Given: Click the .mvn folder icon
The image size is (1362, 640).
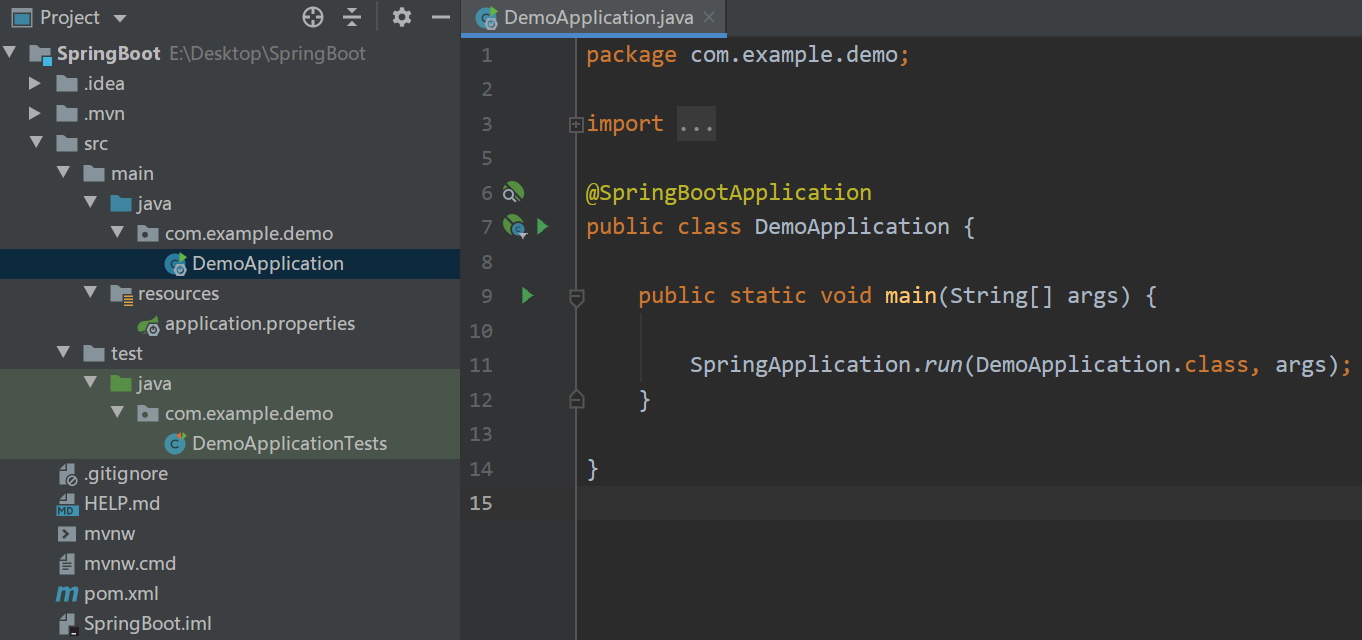Looking at the screenshot, I should coord(67,113).
